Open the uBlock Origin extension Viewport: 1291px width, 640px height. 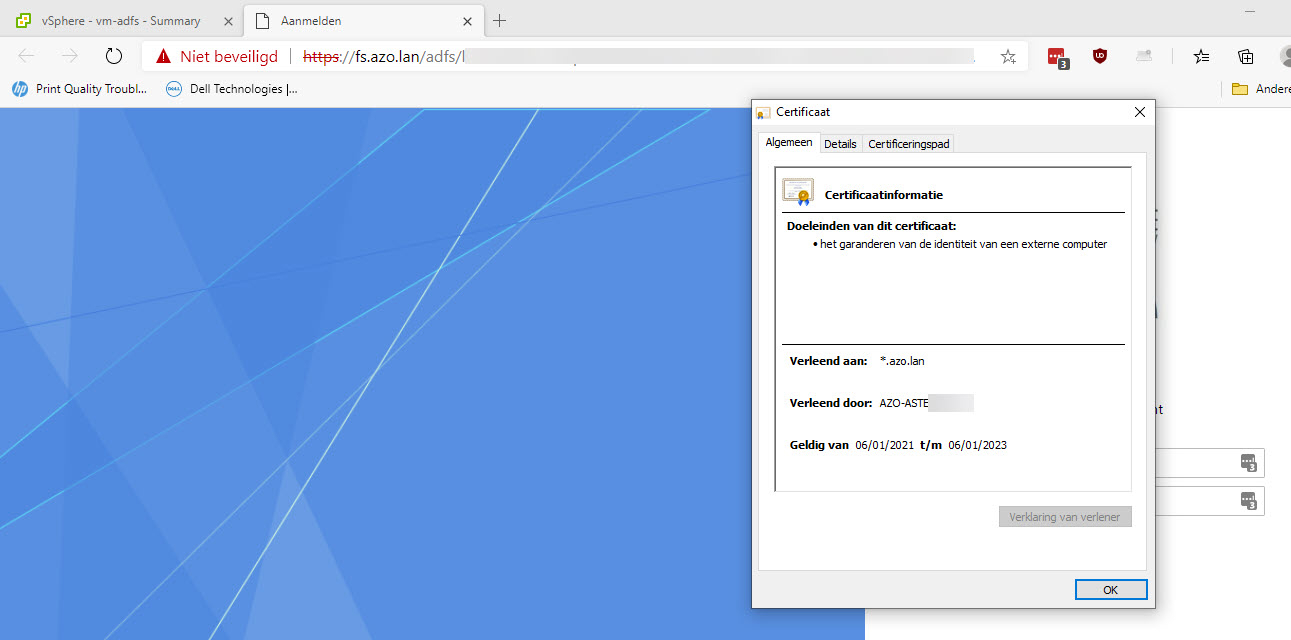pyautogui.click(x=1100, y=56)
